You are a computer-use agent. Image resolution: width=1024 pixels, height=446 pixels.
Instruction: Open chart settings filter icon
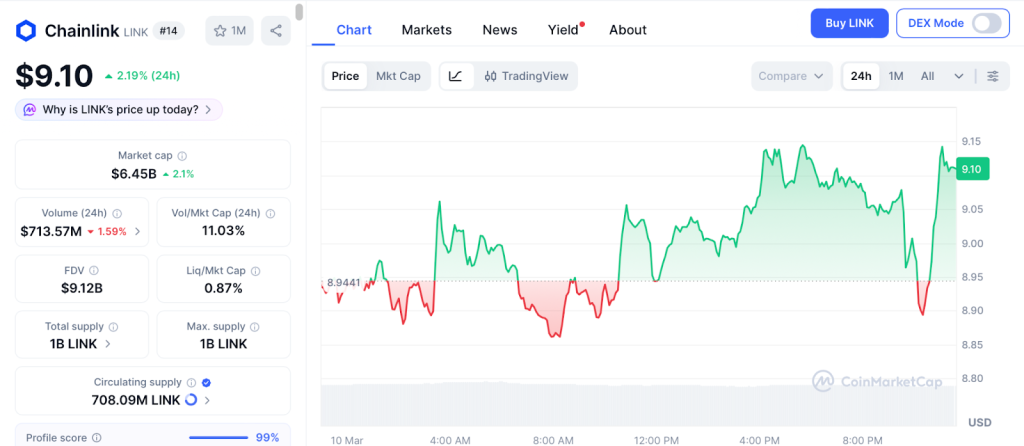[992, 76]
